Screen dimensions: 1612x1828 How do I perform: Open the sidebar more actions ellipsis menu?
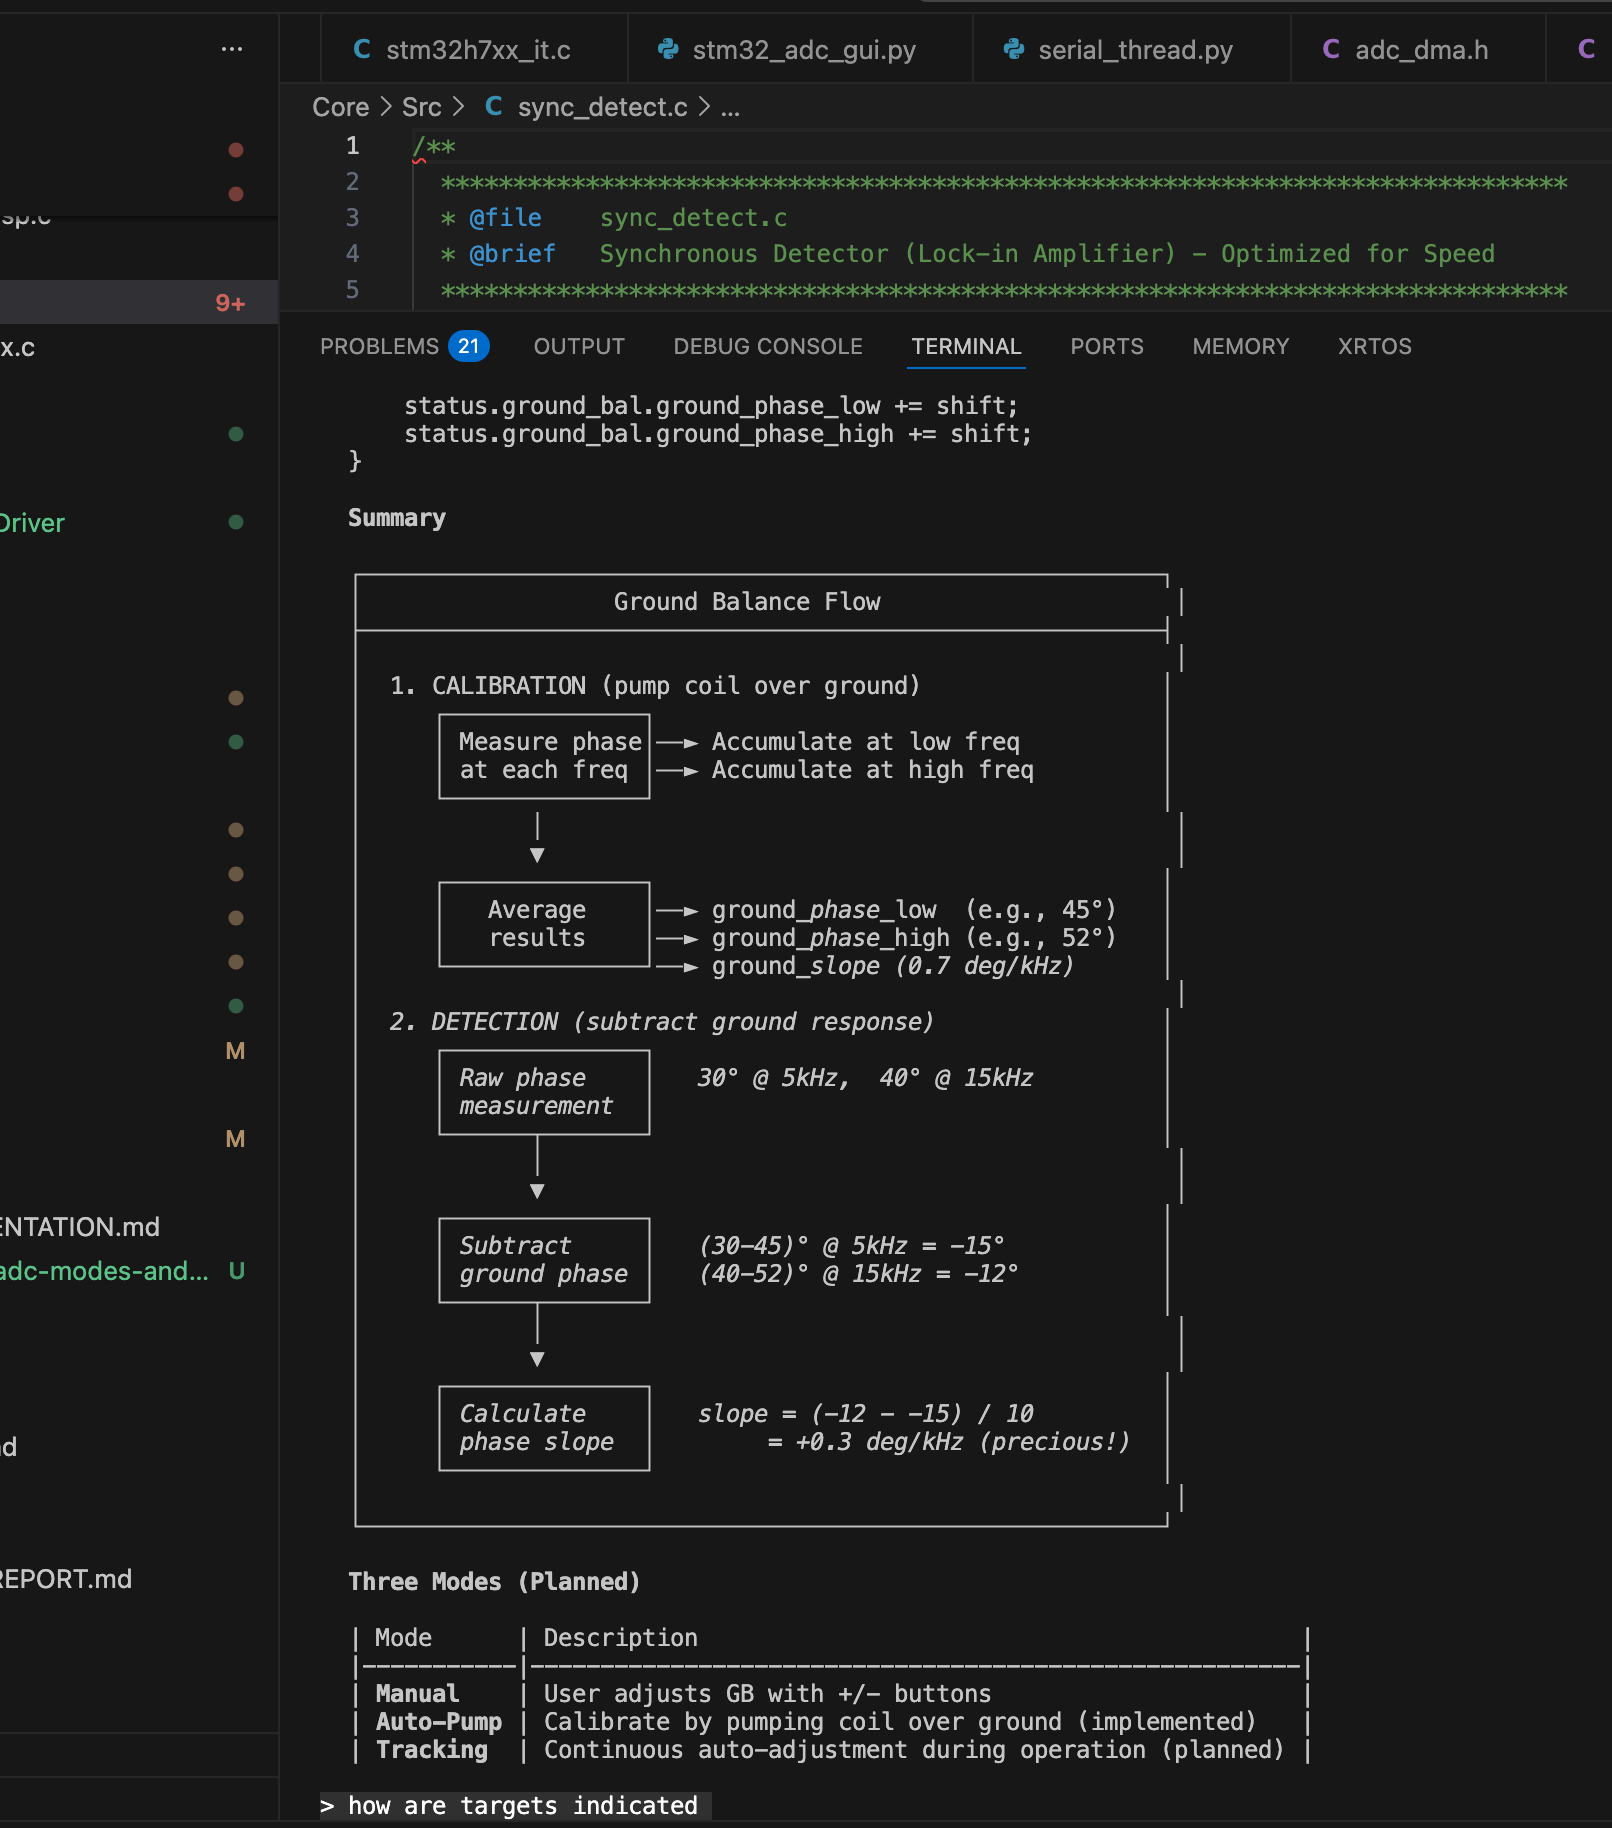point(232,49)
